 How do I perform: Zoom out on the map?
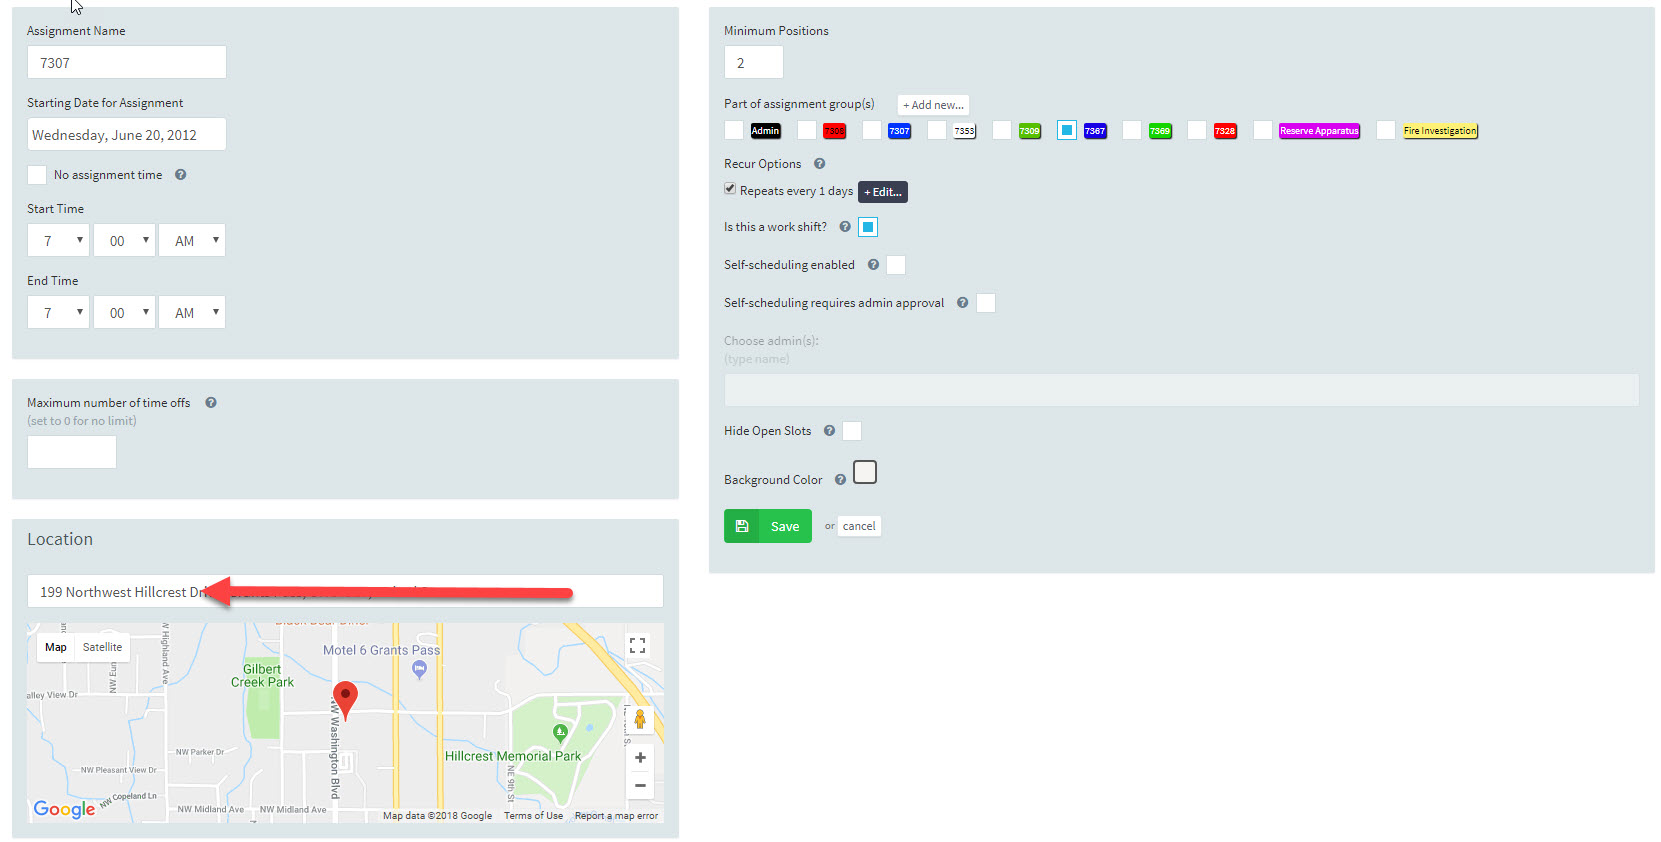(640, 786)
